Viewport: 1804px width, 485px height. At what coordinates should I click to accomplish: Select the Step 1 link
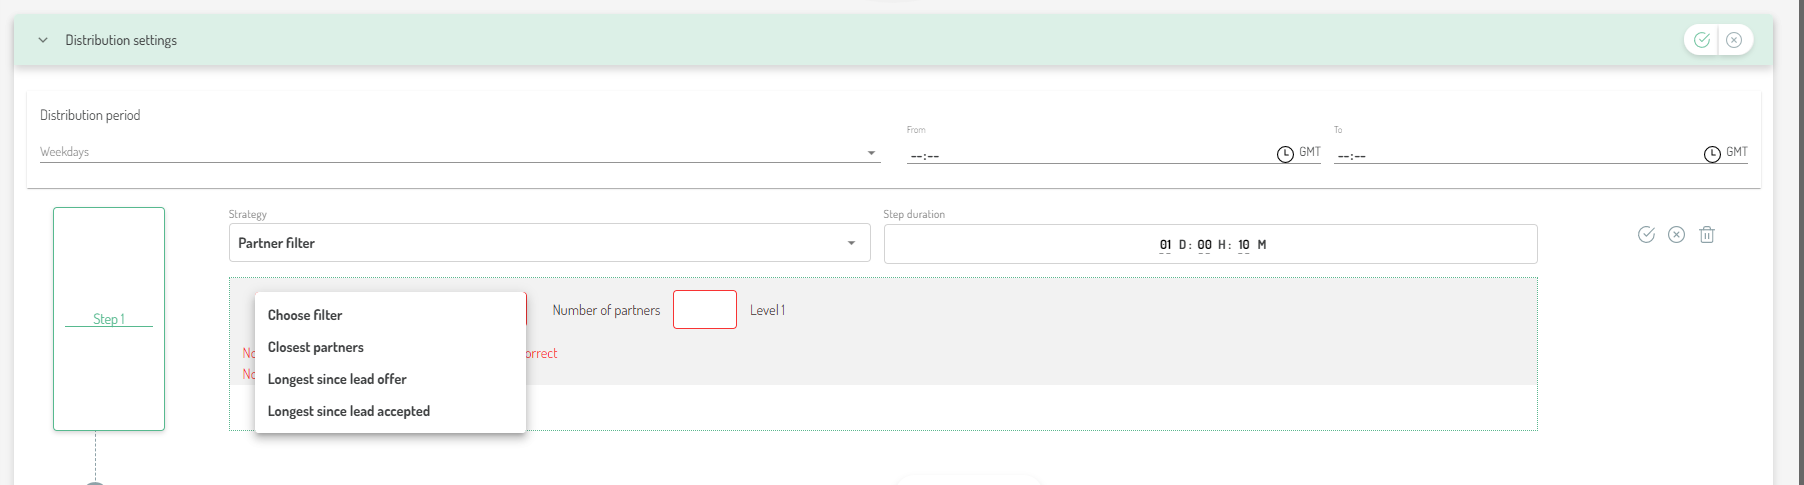pyautogui.click(x=109, y=319)
